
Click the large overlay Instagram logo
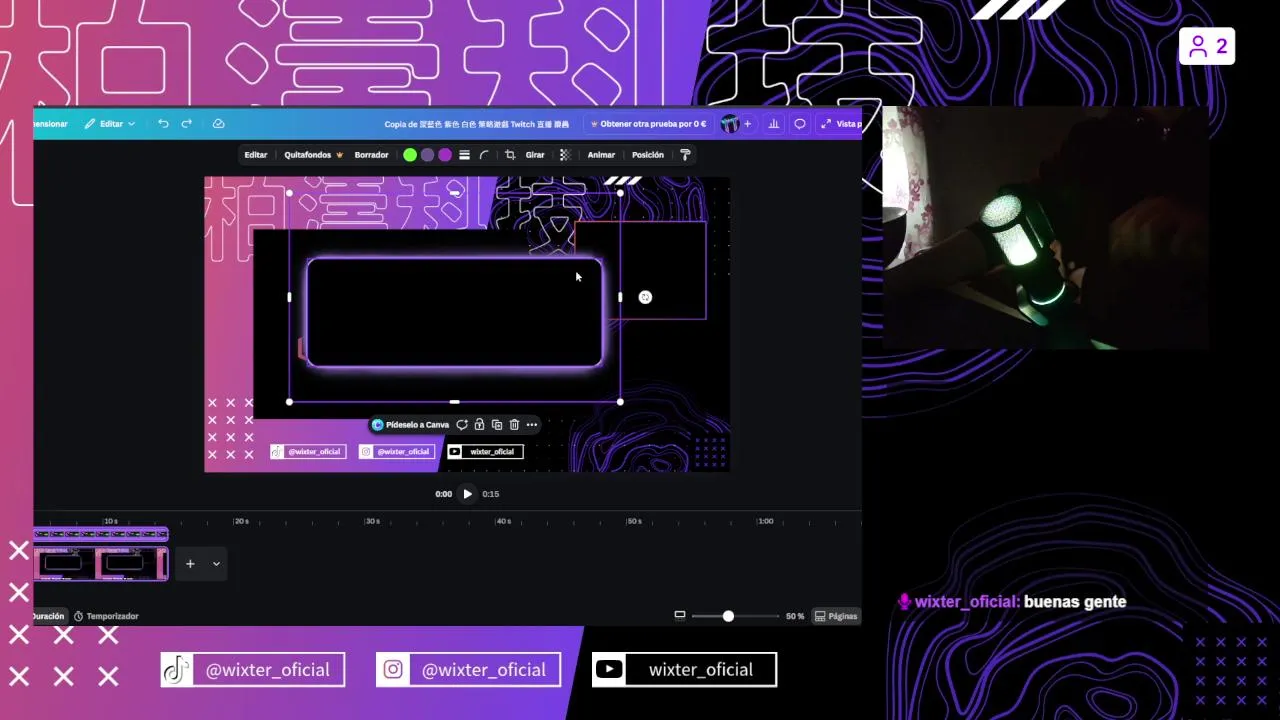click(x=393, y=670)
